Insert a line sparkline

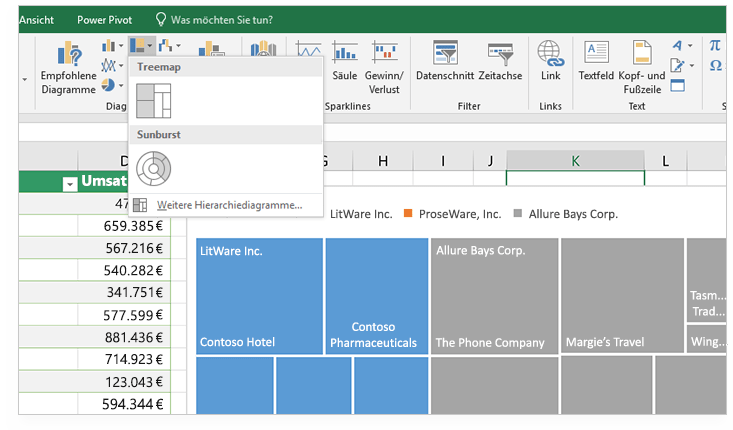point(309,50)
